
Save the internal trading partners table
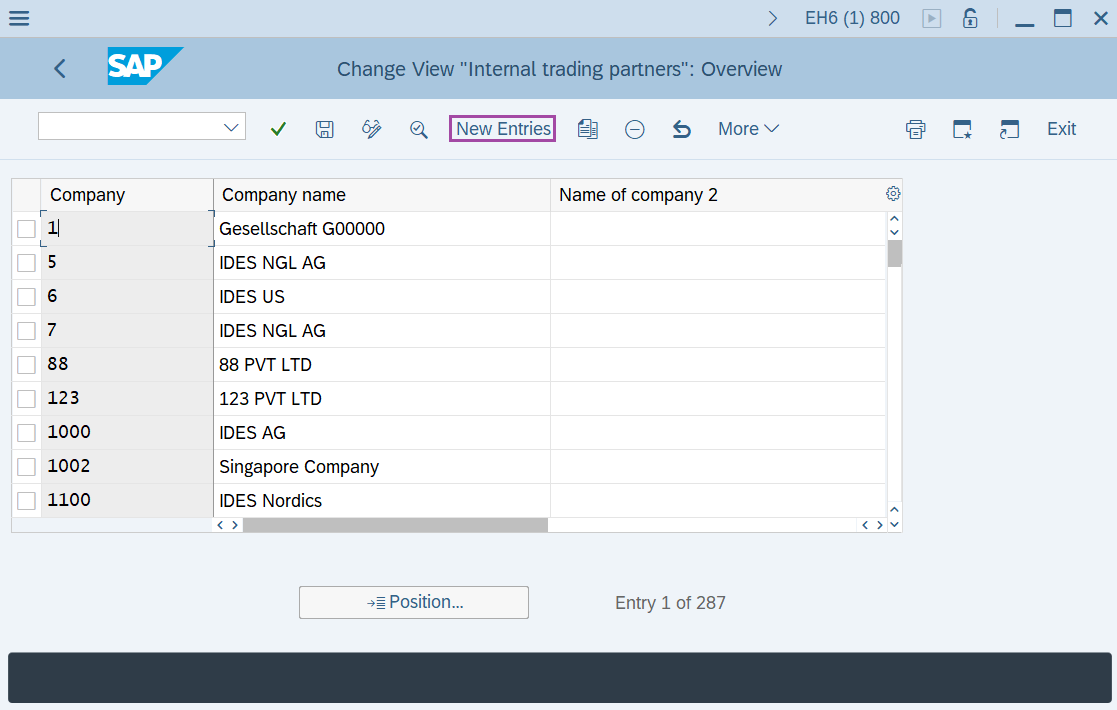pos(324,129)
